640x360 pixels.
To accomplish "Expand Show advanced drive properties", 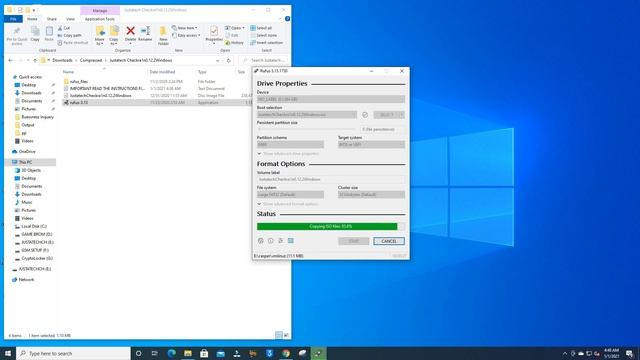I will pos(288,154).
